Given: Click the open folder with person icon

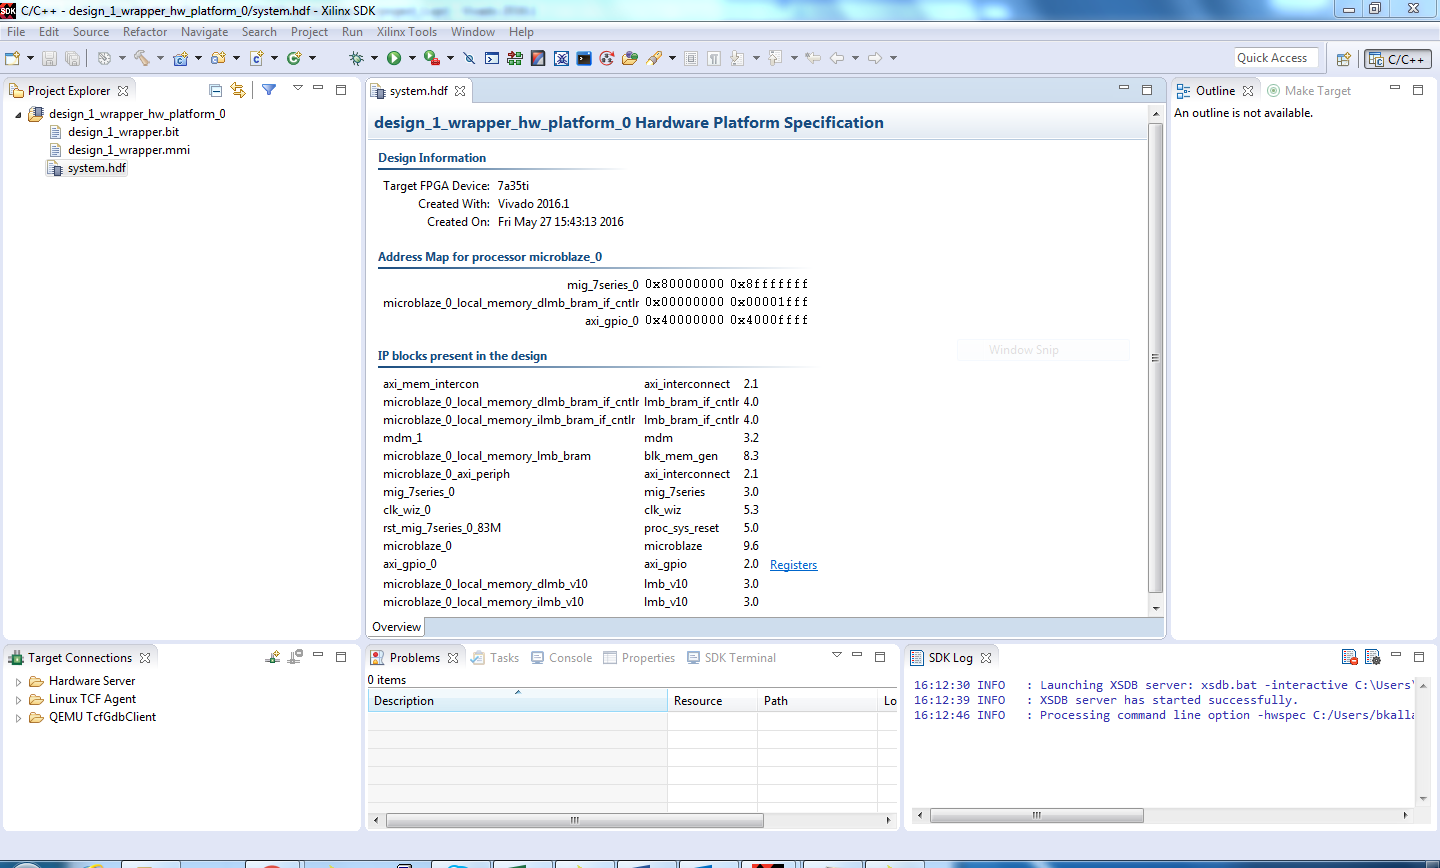Looking at the screenshot, I should (x=630, y=58).
